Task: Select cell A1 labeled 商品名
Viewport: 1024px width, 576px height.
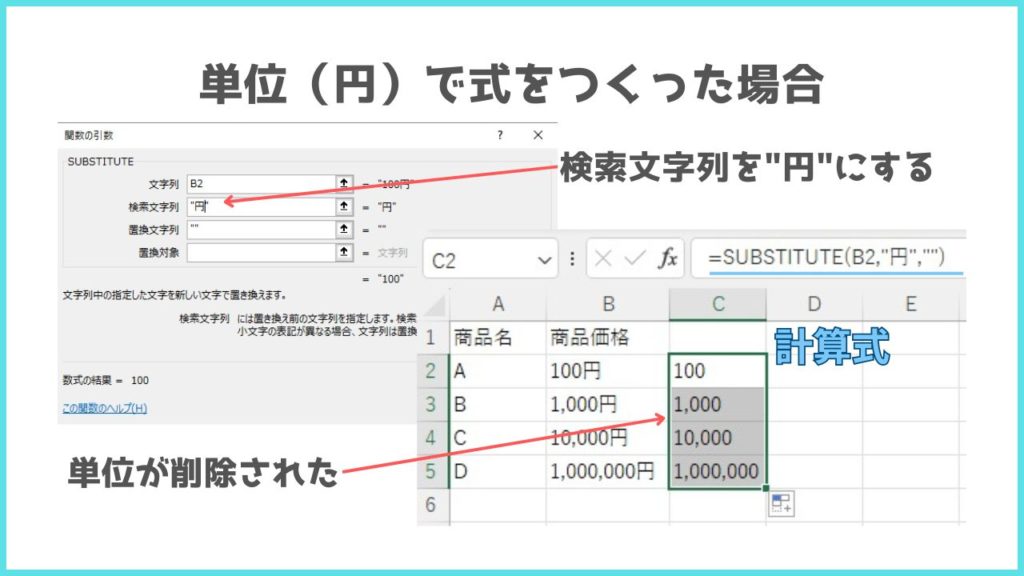Action: click(497, 337)
